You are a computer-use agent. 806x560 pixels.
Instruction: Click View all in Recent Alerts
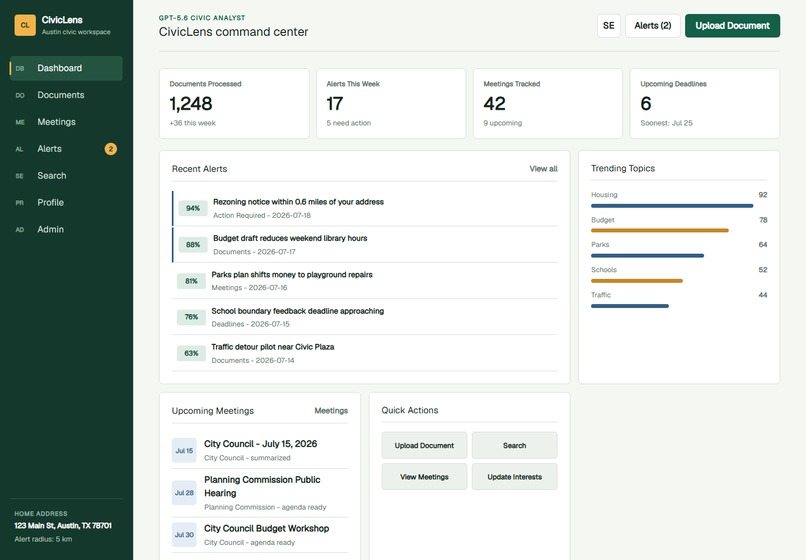point(543,169)
